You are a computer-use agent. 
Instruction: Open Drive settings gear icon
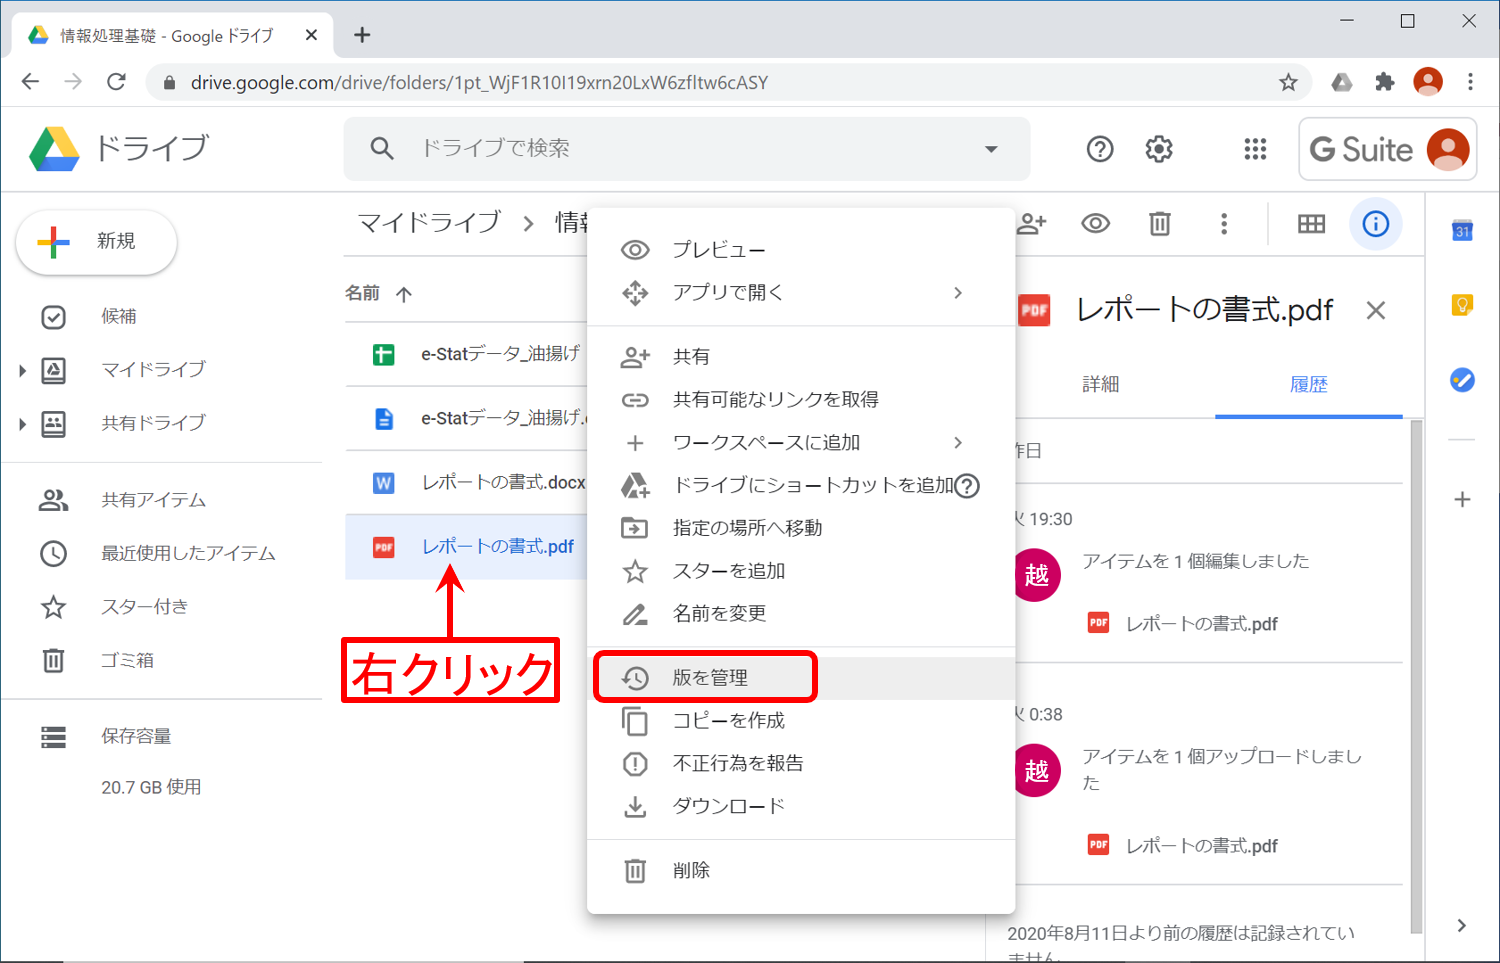(1159, 149)
